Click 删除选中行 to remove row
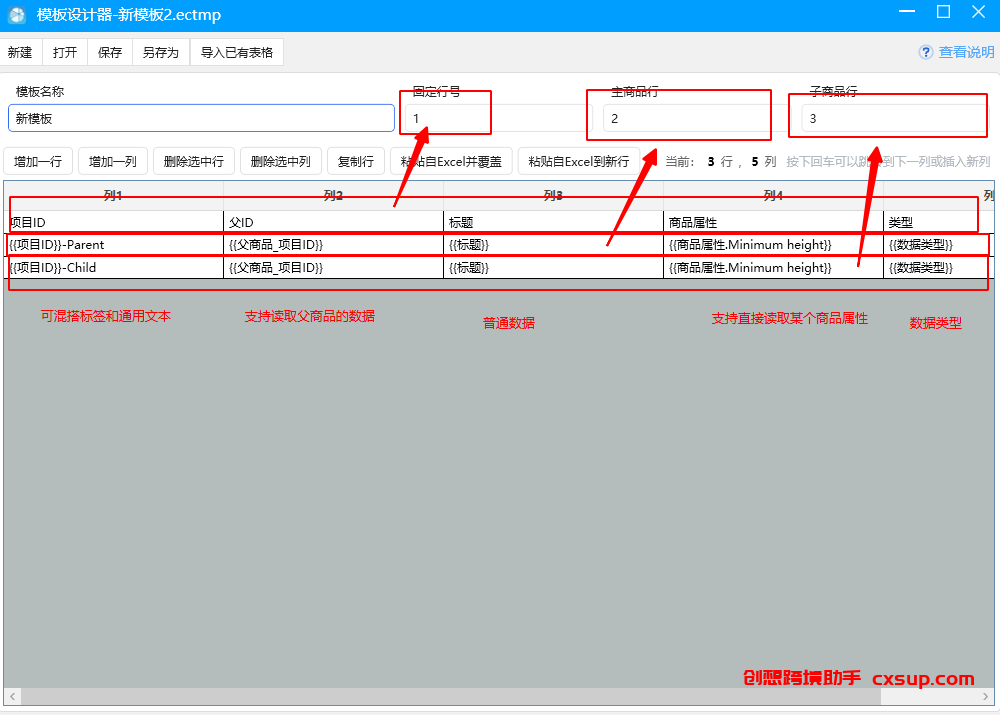The image size is (1000, 715). coord(194,161)
